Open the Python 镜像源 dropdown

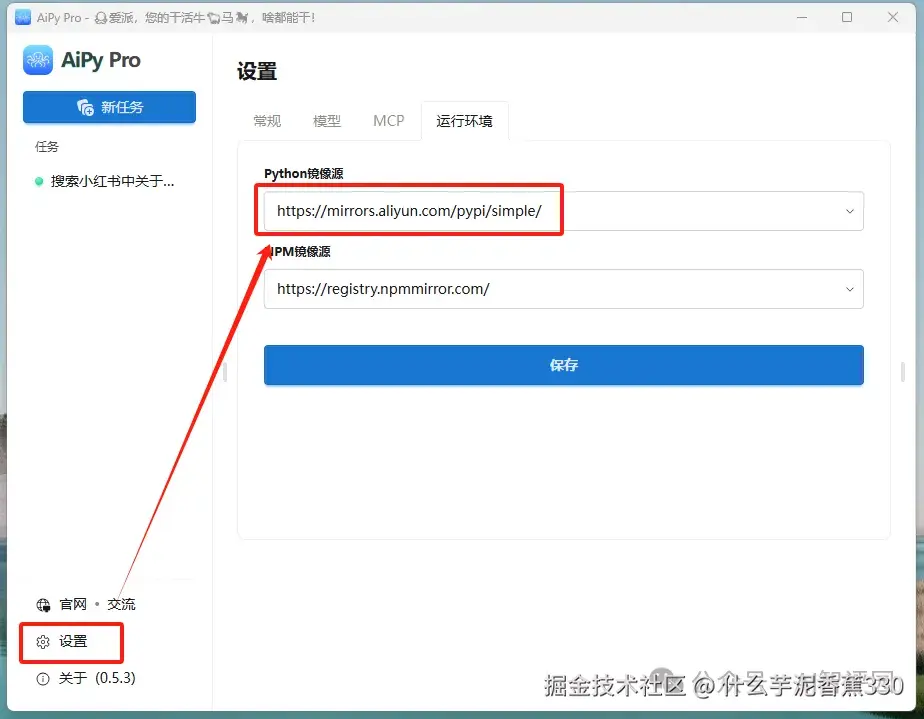point(850,211)
